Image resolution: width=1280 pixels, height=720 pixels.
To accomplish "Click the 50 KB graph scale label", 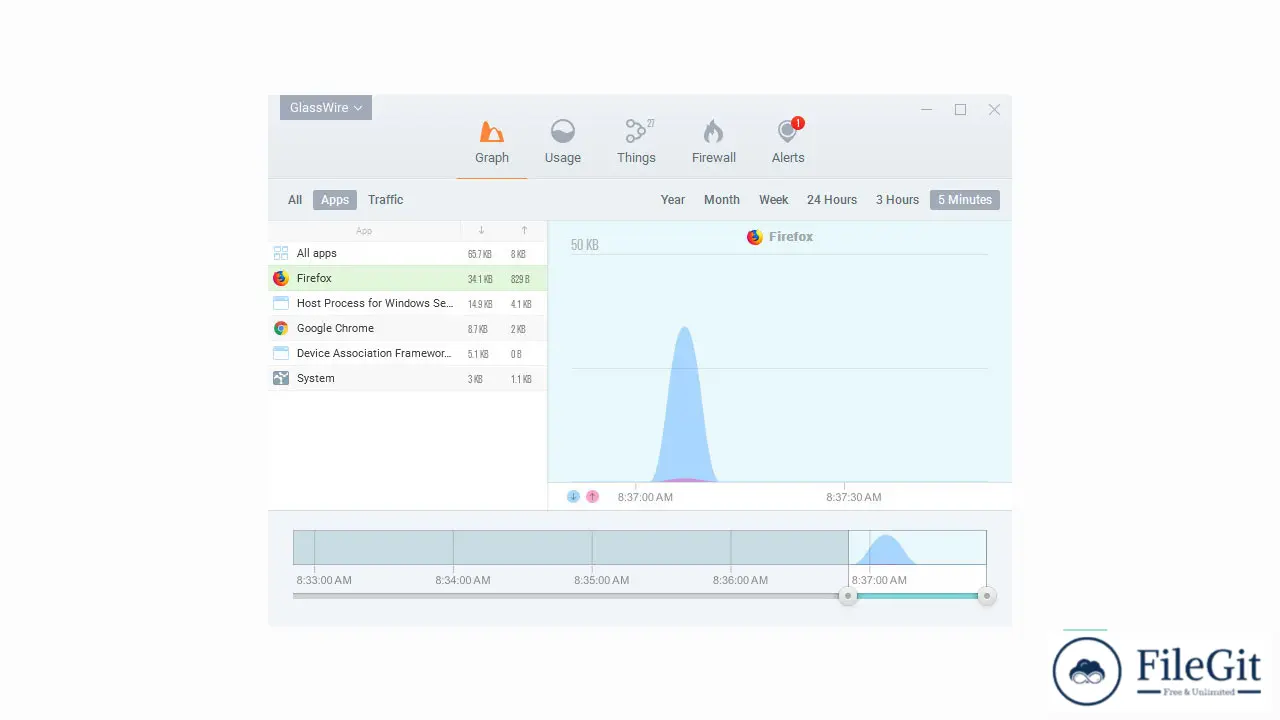I will (585, 245).
